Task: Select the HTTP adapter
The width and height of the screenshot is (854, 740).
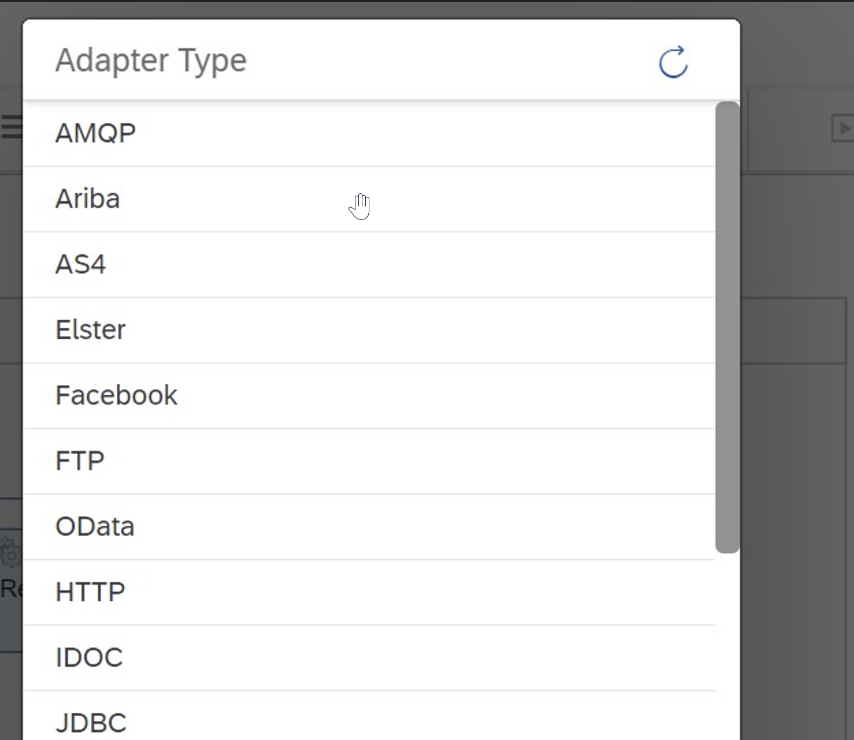Action: click(369, 592)
